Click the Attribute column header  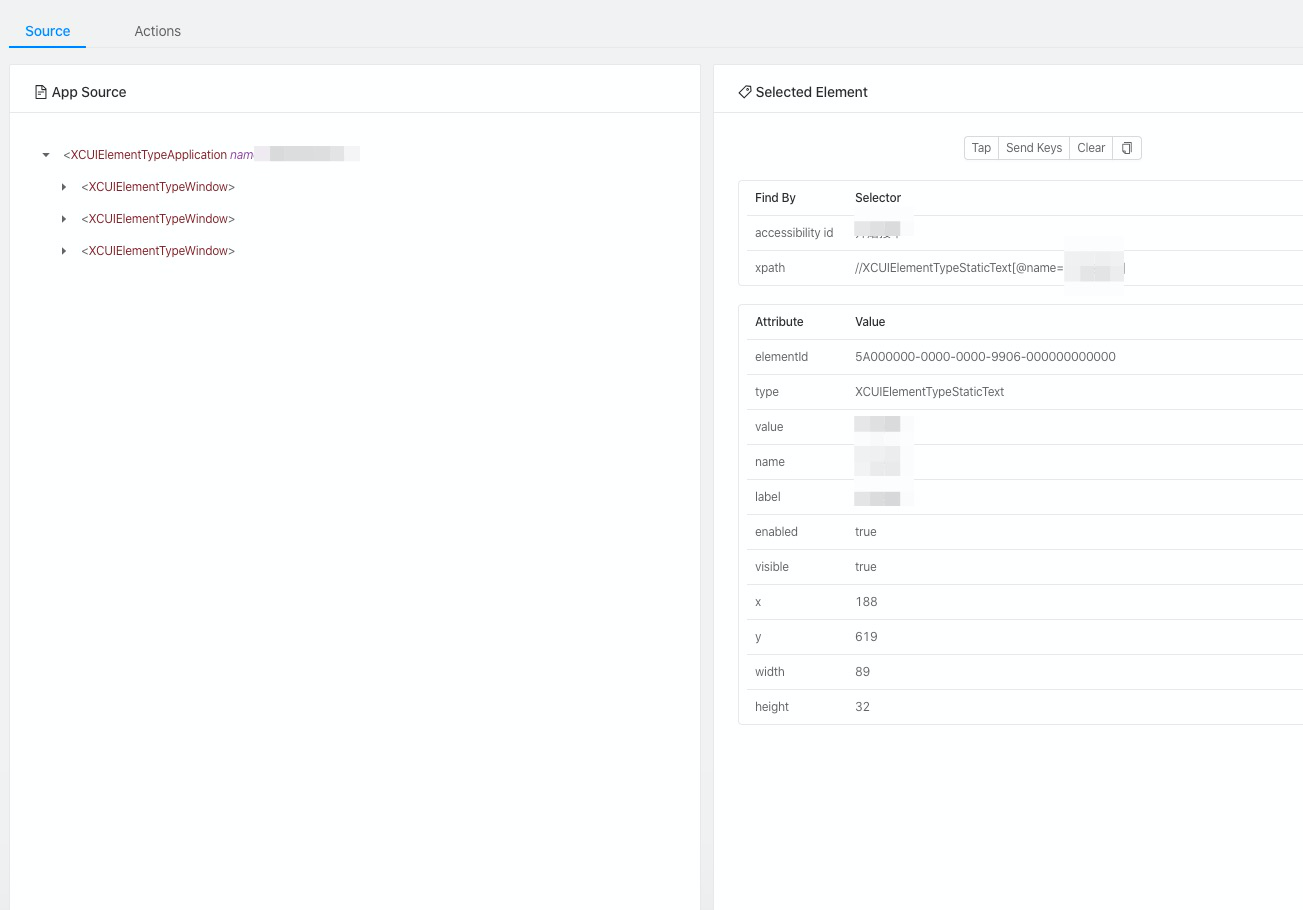coord(779,322)
